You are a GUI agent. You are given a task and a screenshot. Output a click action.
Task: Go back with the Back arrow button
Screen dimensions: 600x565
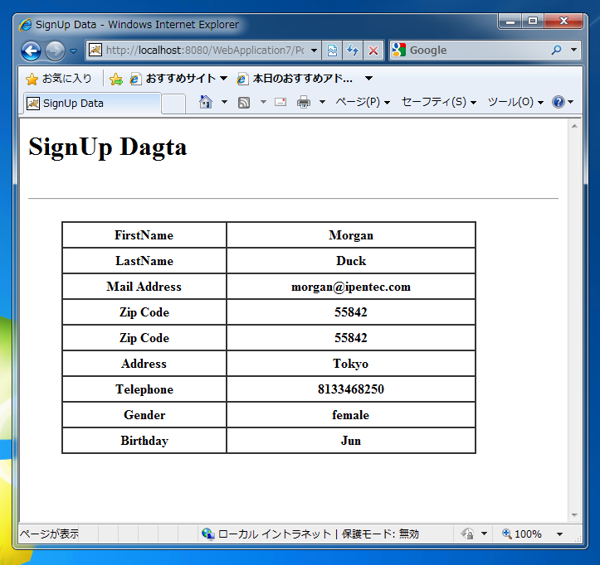31,50
